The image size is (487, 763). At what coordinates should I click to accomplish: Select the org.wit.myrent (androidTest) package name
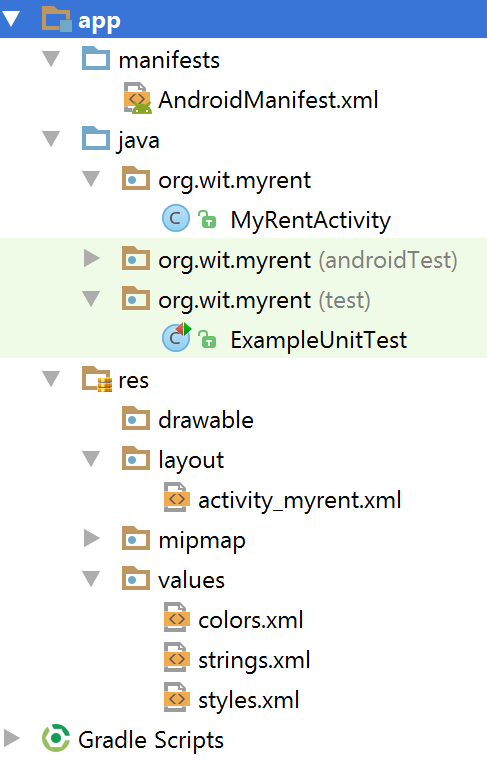click(308, 261)
